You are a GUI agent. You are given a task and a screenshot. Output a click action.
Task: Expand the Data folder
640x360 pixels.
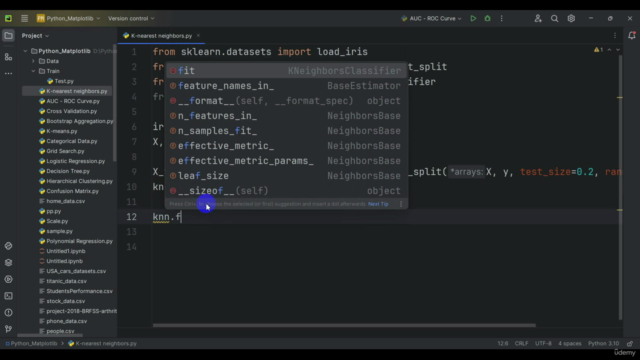click(33, 61)
